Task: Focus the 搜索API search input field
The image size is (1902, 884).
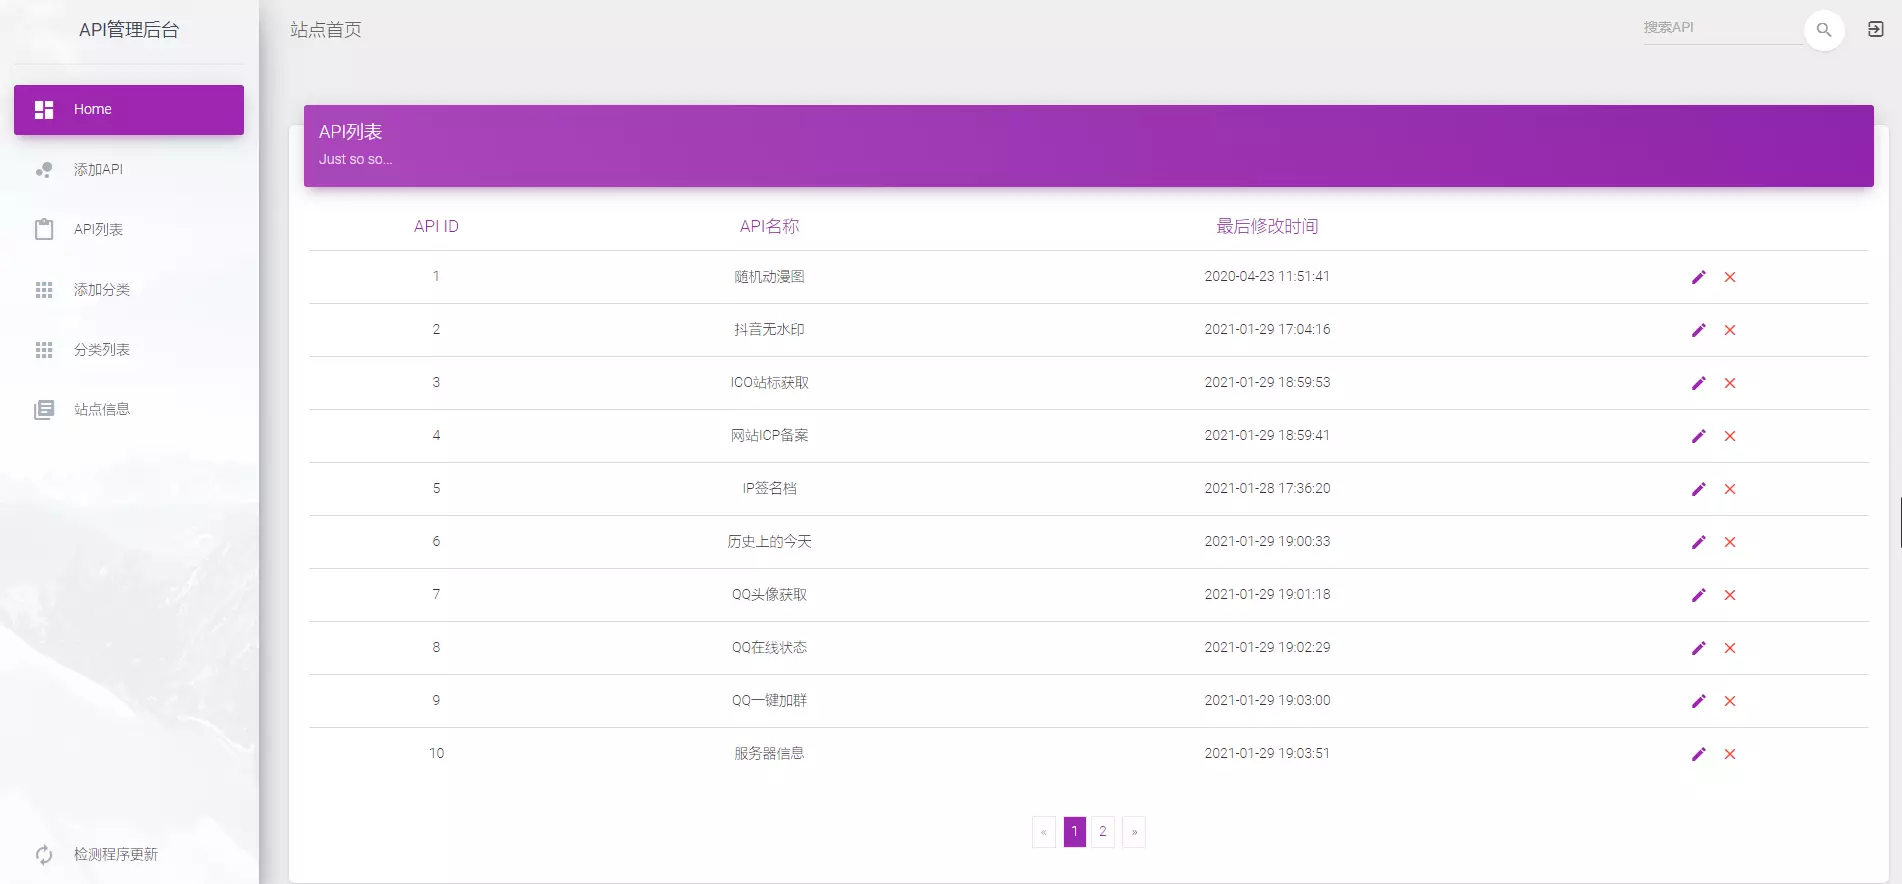Action: point(1722,28)
